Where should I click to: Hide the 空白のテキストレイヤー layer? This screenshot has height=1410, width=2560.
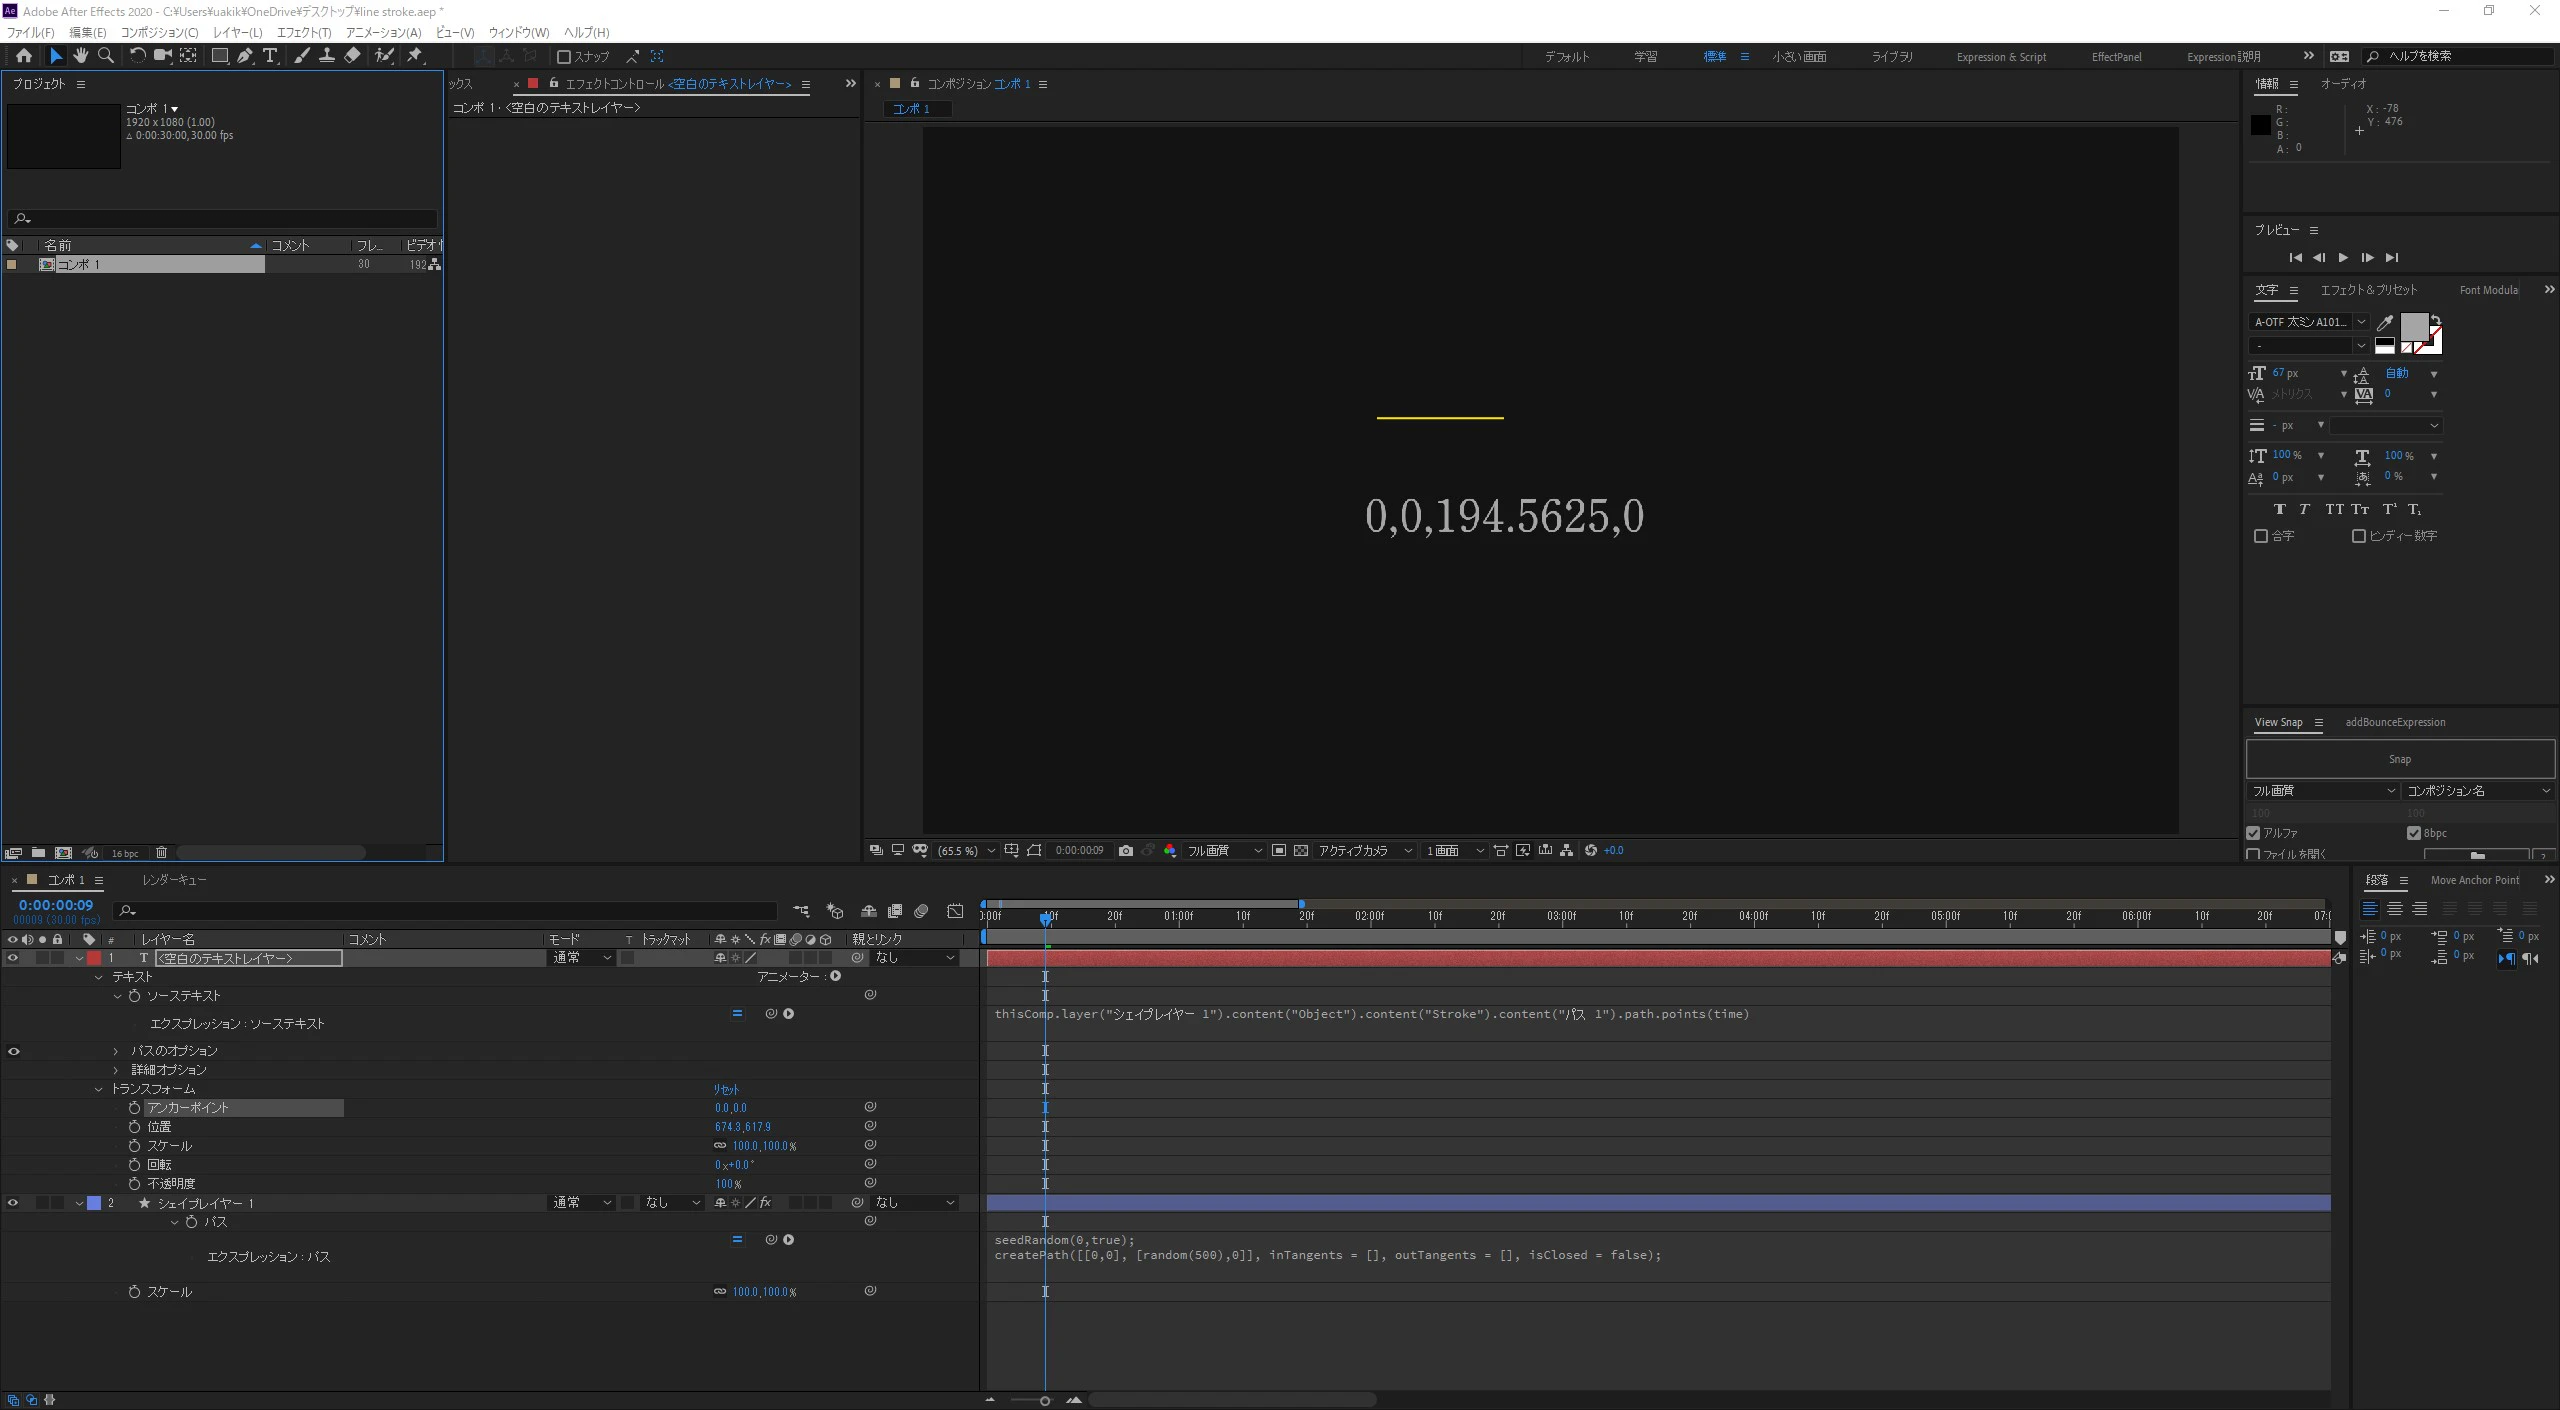pyautogui.click(x=13, y=958)
